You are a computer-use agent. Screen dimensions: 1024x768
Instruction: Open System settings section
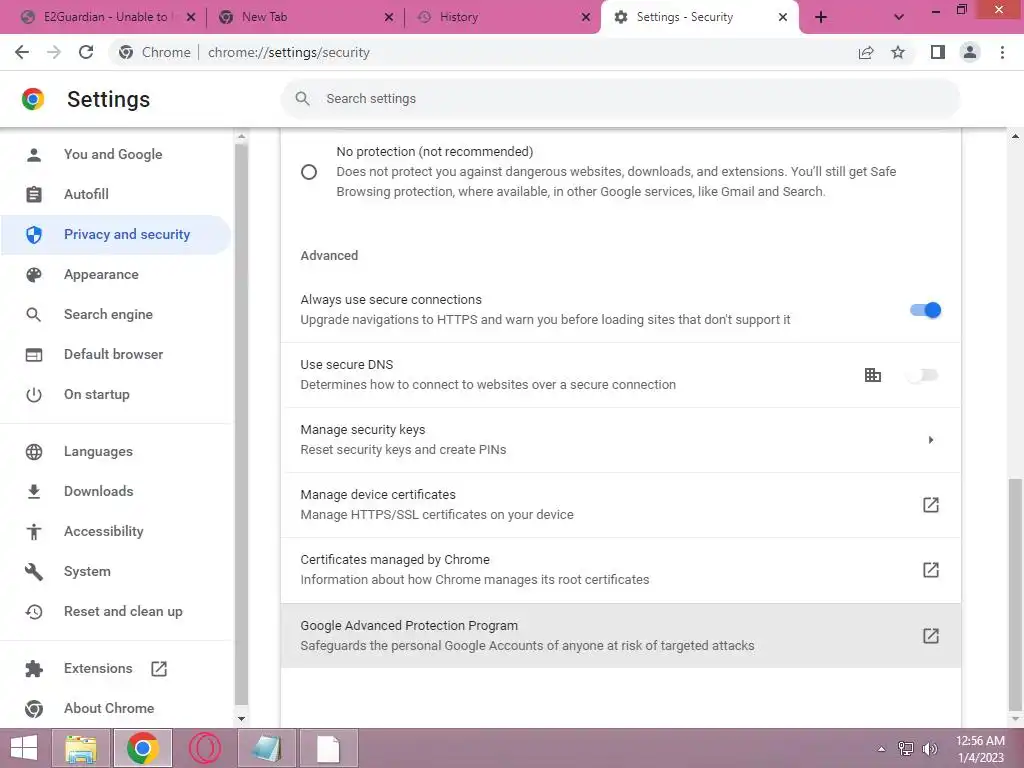pyautogui.click(x=116, y=571)
